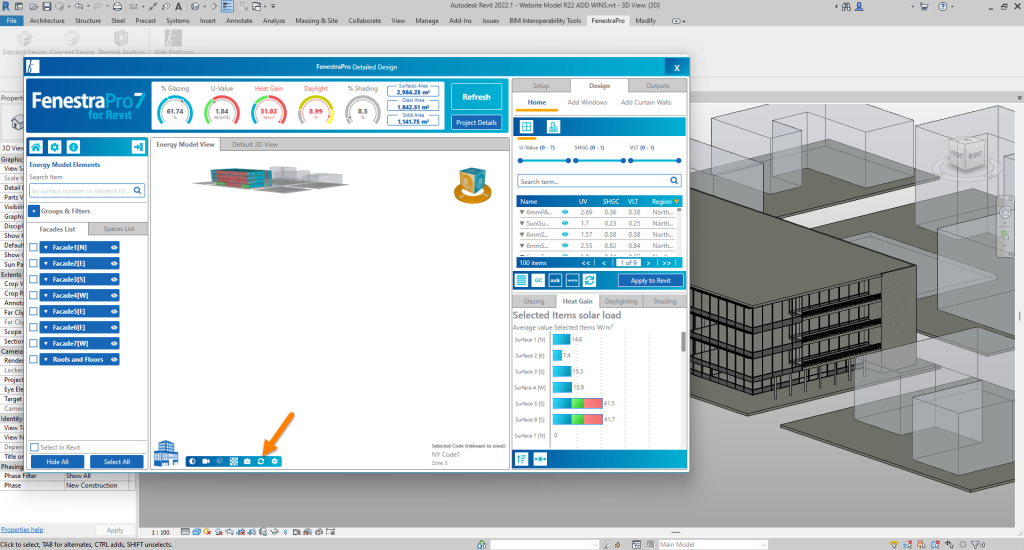The width and height of the screenshot is (1024, 550).
Task: Toggle eye icon on SunGu... glazing row
Action: [x=565, y=223]
